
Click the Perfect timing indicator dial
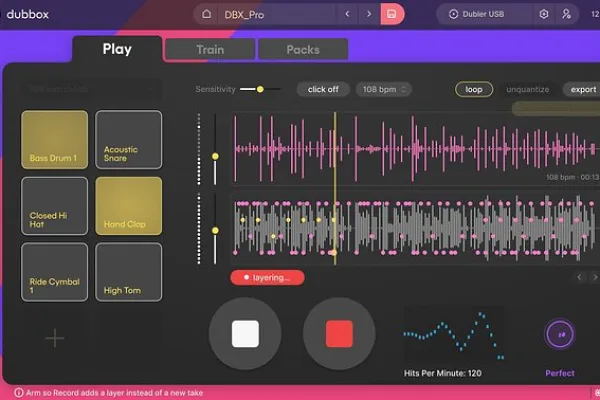click(559, 334)
